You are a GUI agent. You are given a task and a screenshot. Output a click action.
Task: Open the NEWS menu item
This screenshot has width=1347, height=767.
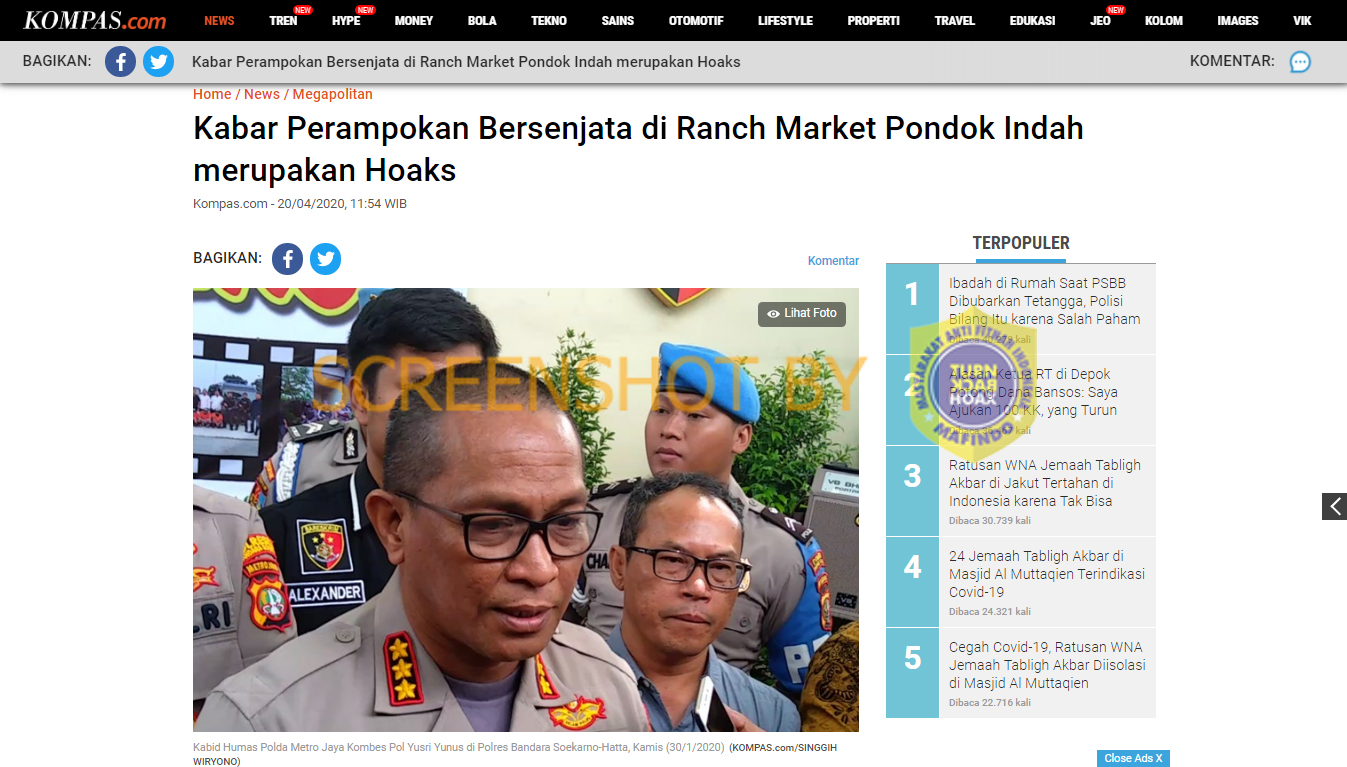[219, 21]
